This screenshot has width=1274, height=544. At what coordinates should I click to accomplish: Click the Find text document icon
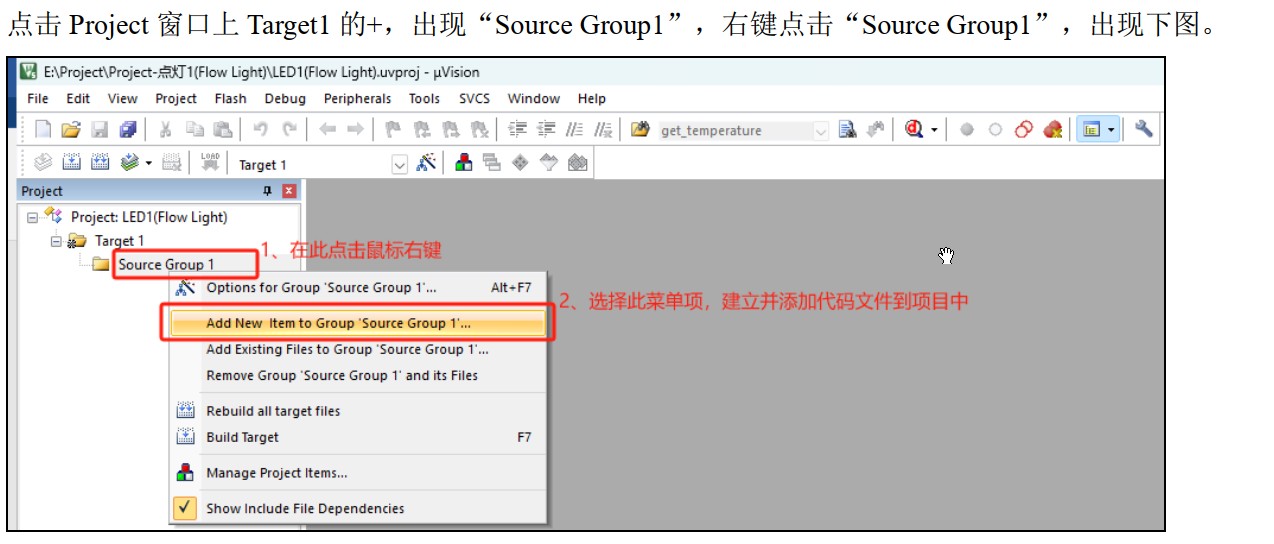coord(848,130)
